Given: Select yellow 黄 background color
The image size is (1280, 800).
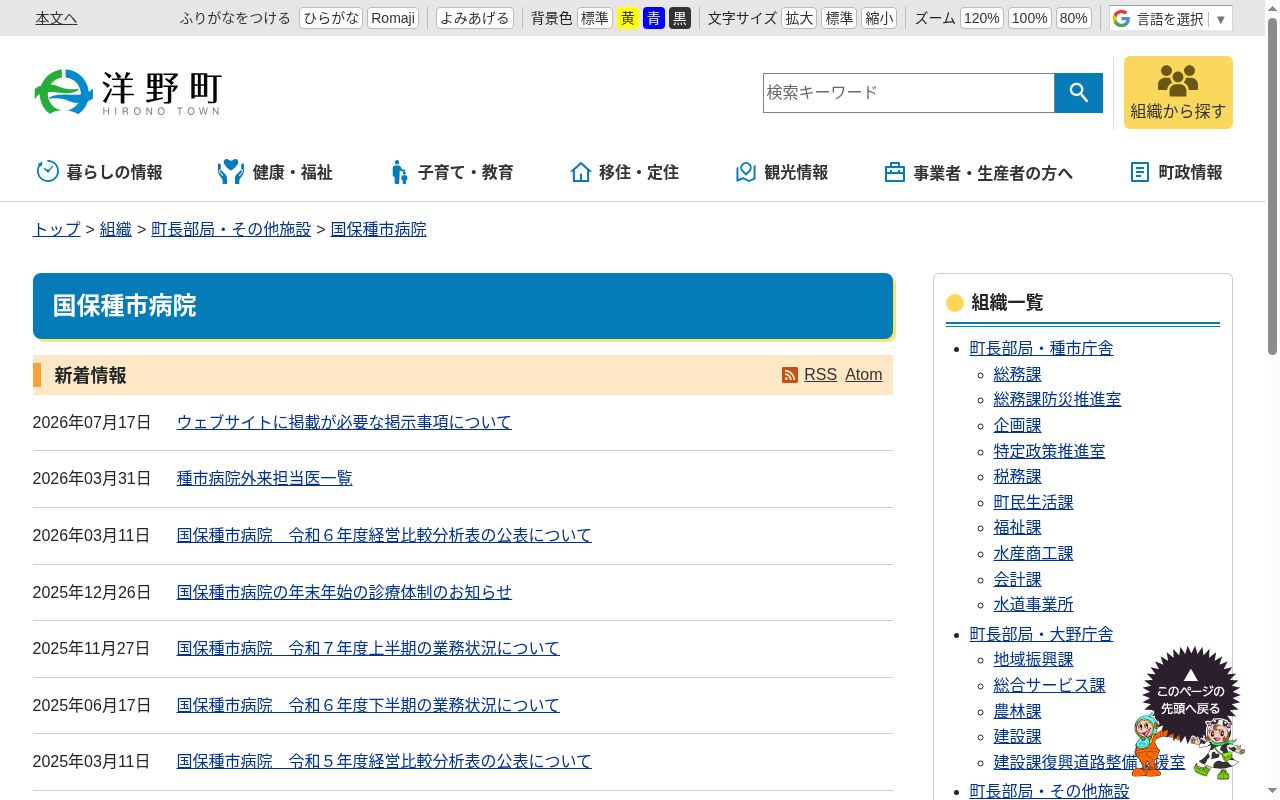Looking at the screenshot, I should 627,18.
